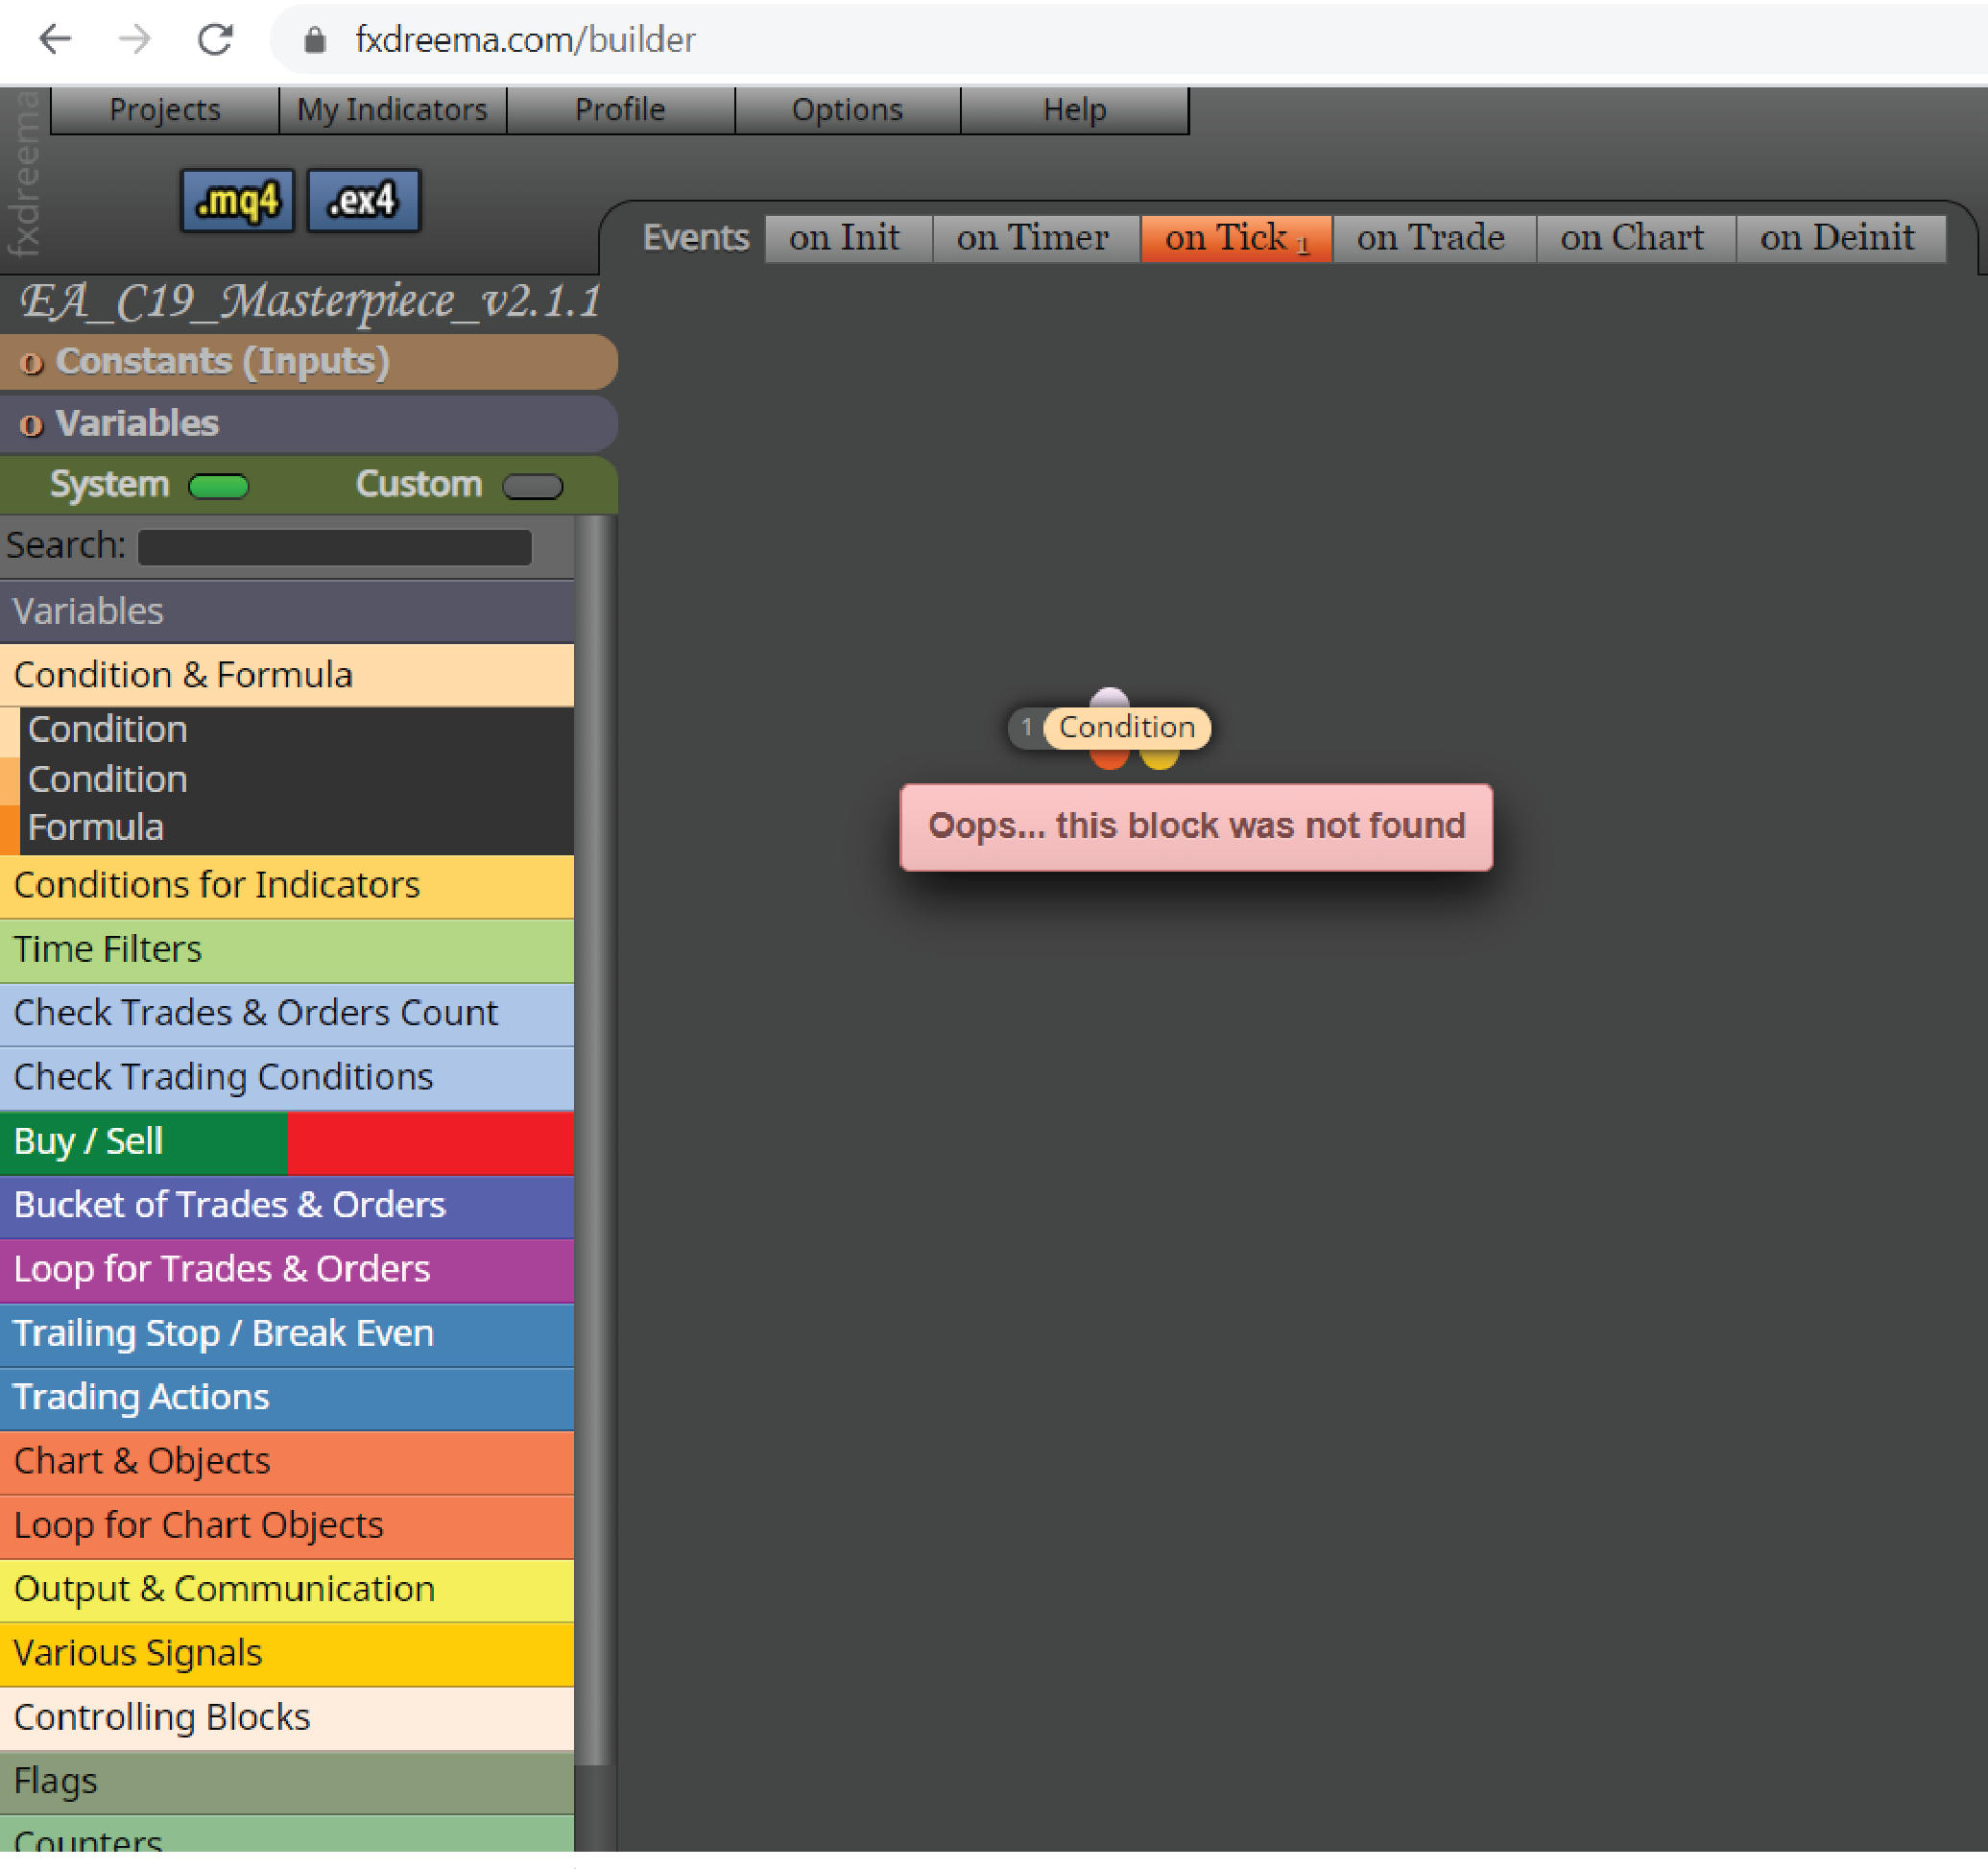The image size is (1988, 1869).
Task: Switch to on Chart event tab
Action: (x=1635, y=238)
